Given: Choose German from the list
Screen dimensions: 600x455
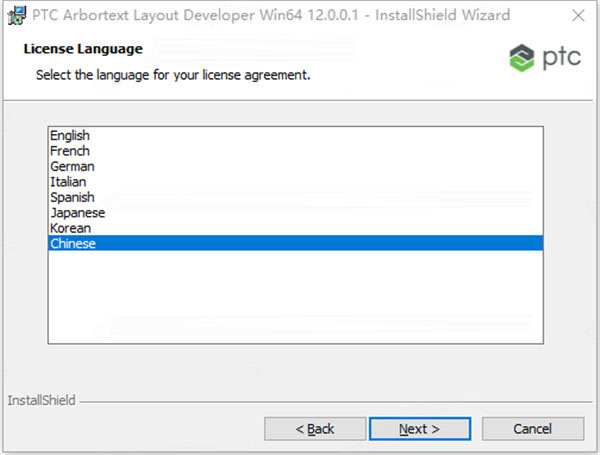Looking at the screenshot, I should point(295,166).
